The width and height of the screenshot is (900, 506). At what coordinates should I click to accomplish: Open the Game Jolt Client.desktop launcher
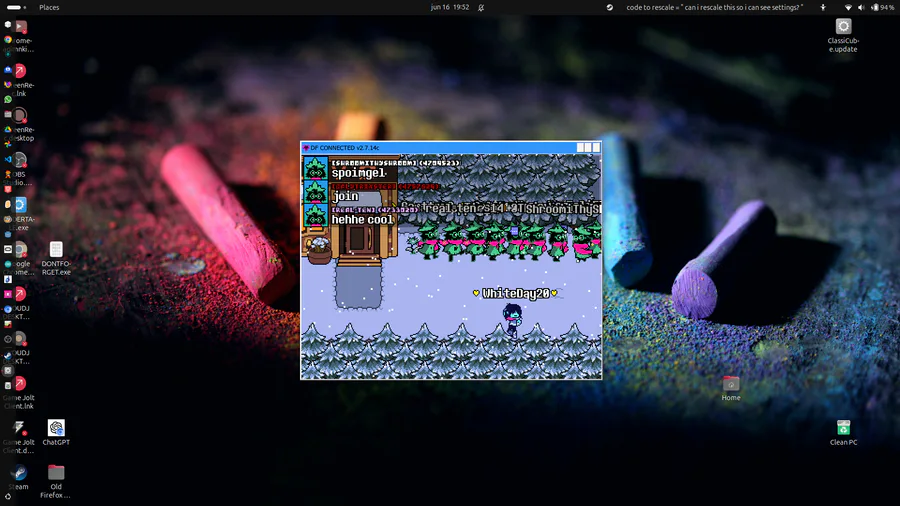coord(19,437)
